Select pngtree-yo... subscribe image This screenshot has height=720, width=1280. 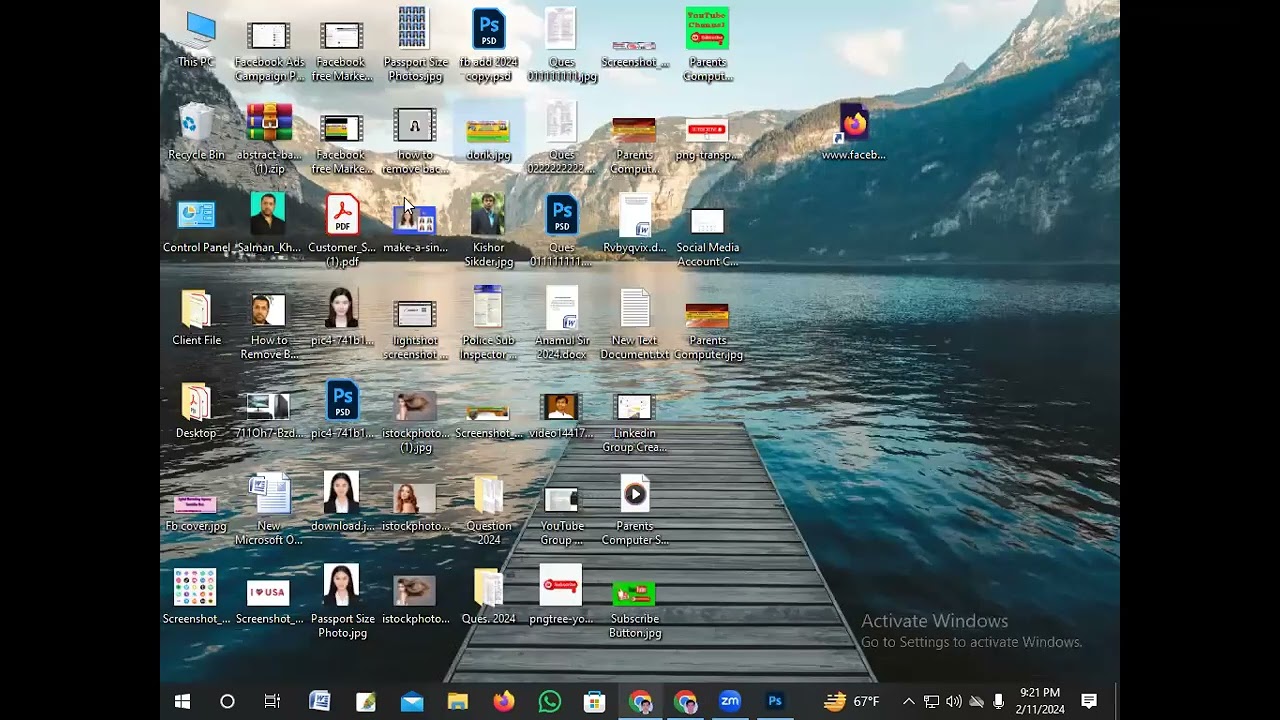tap(562, 597)
